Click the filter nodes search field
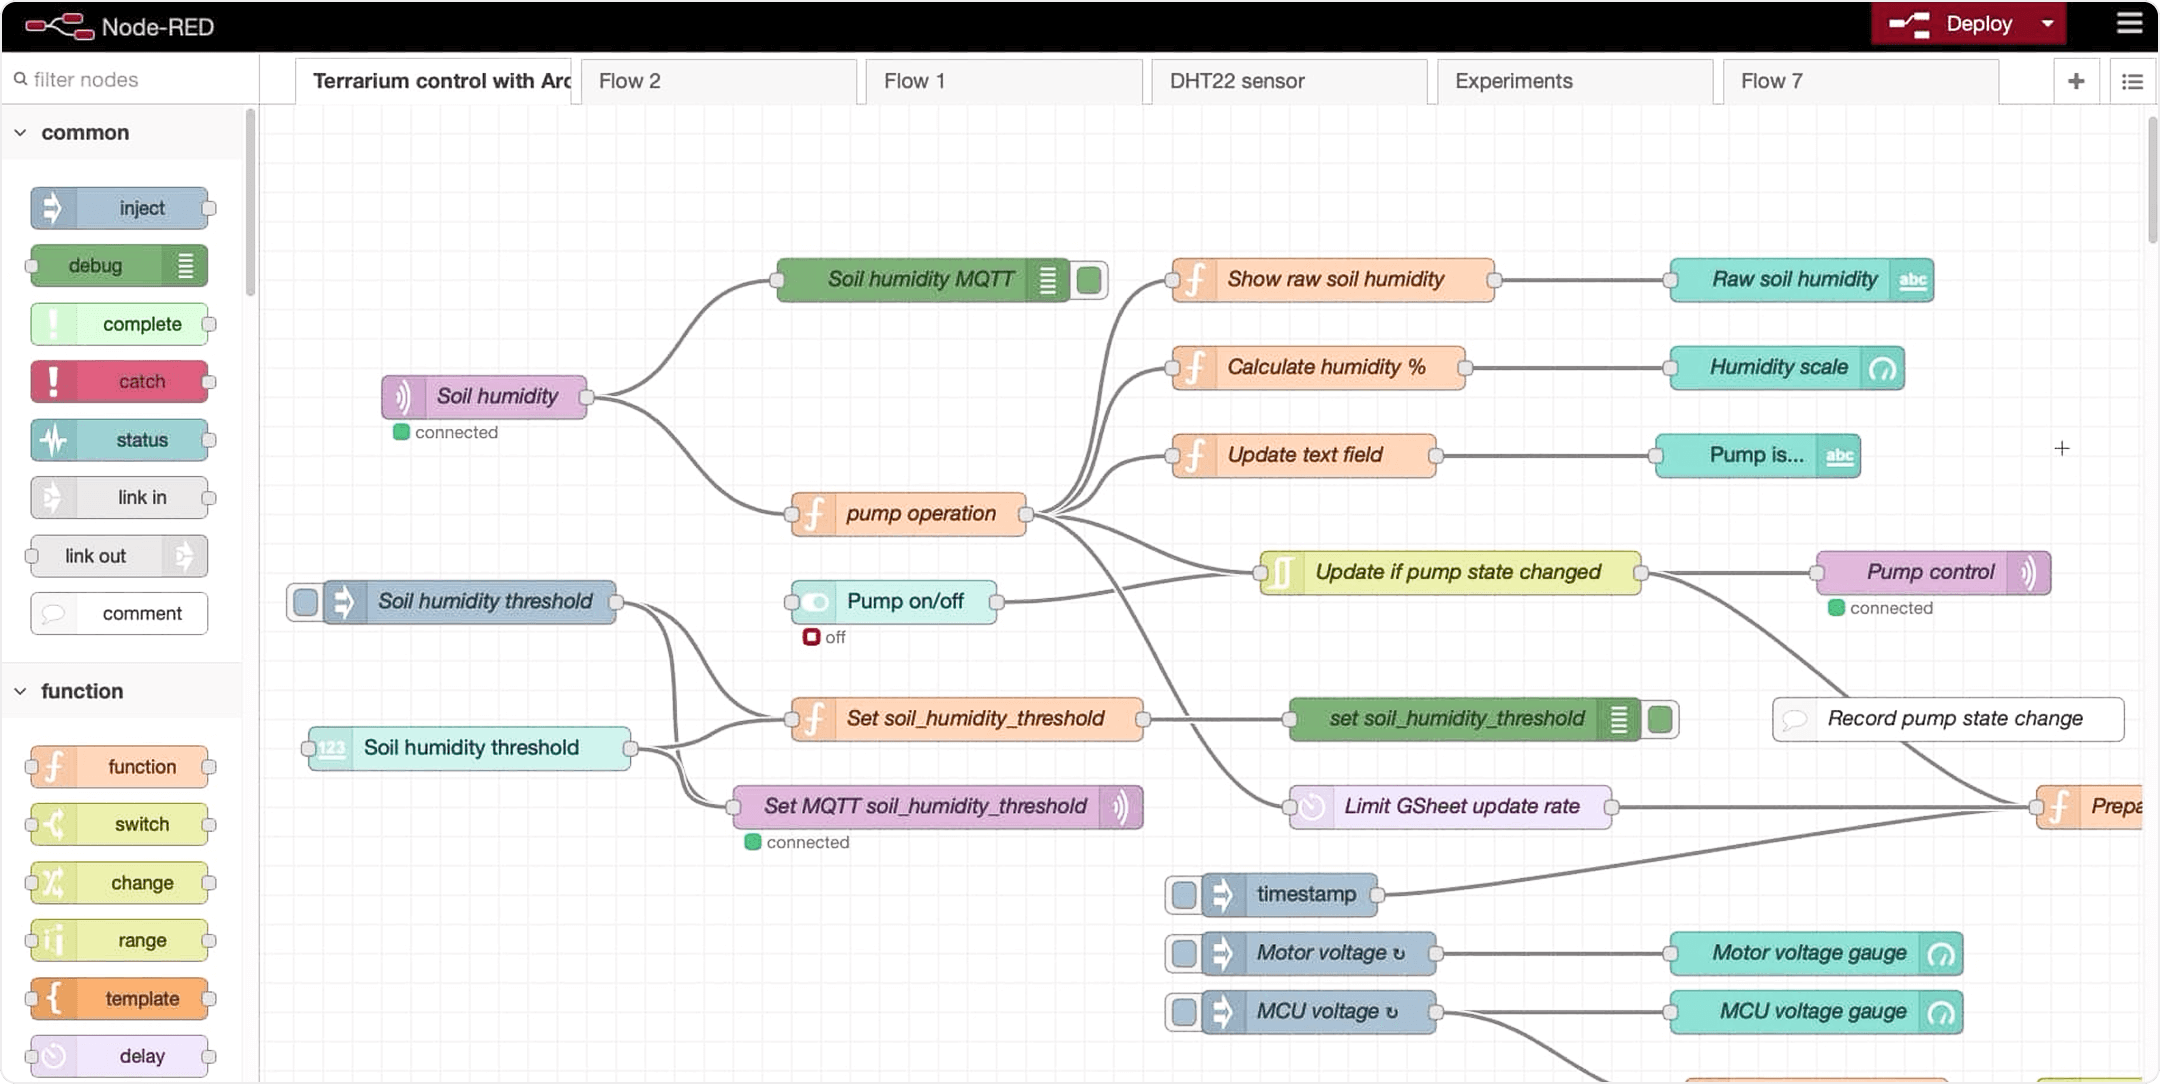The image size is (2160, 1084). 120,79
